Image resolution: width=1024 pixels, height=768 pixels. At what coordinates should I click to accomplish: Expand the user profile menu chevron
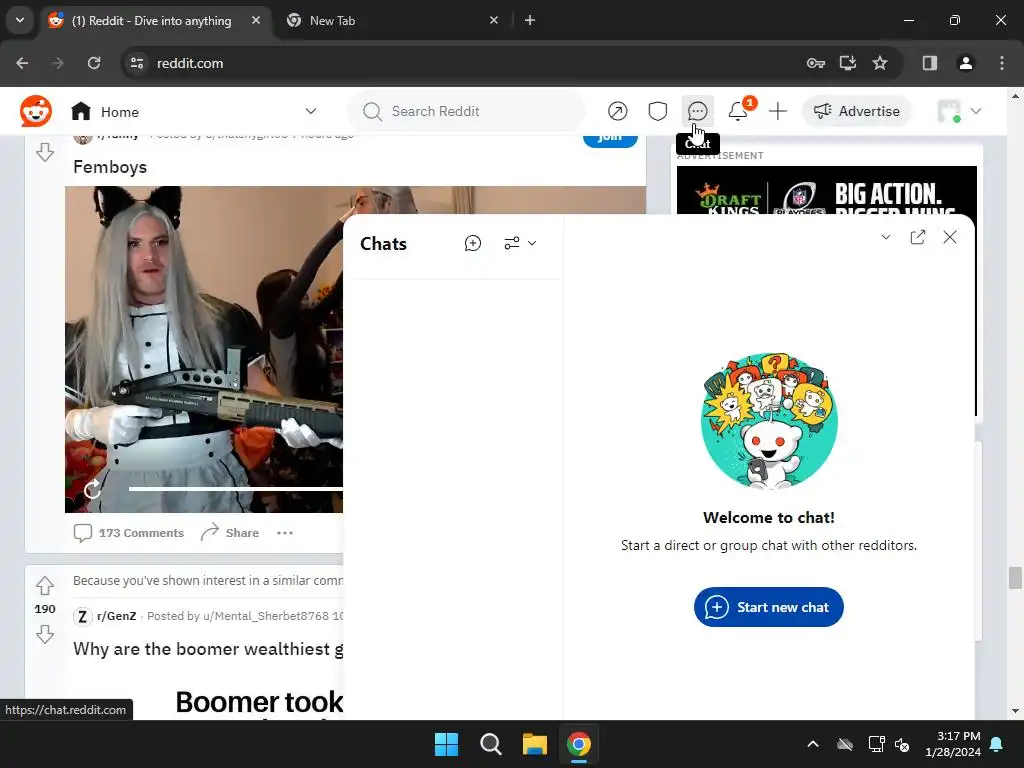pyautogui.click(x=976, y=111)
